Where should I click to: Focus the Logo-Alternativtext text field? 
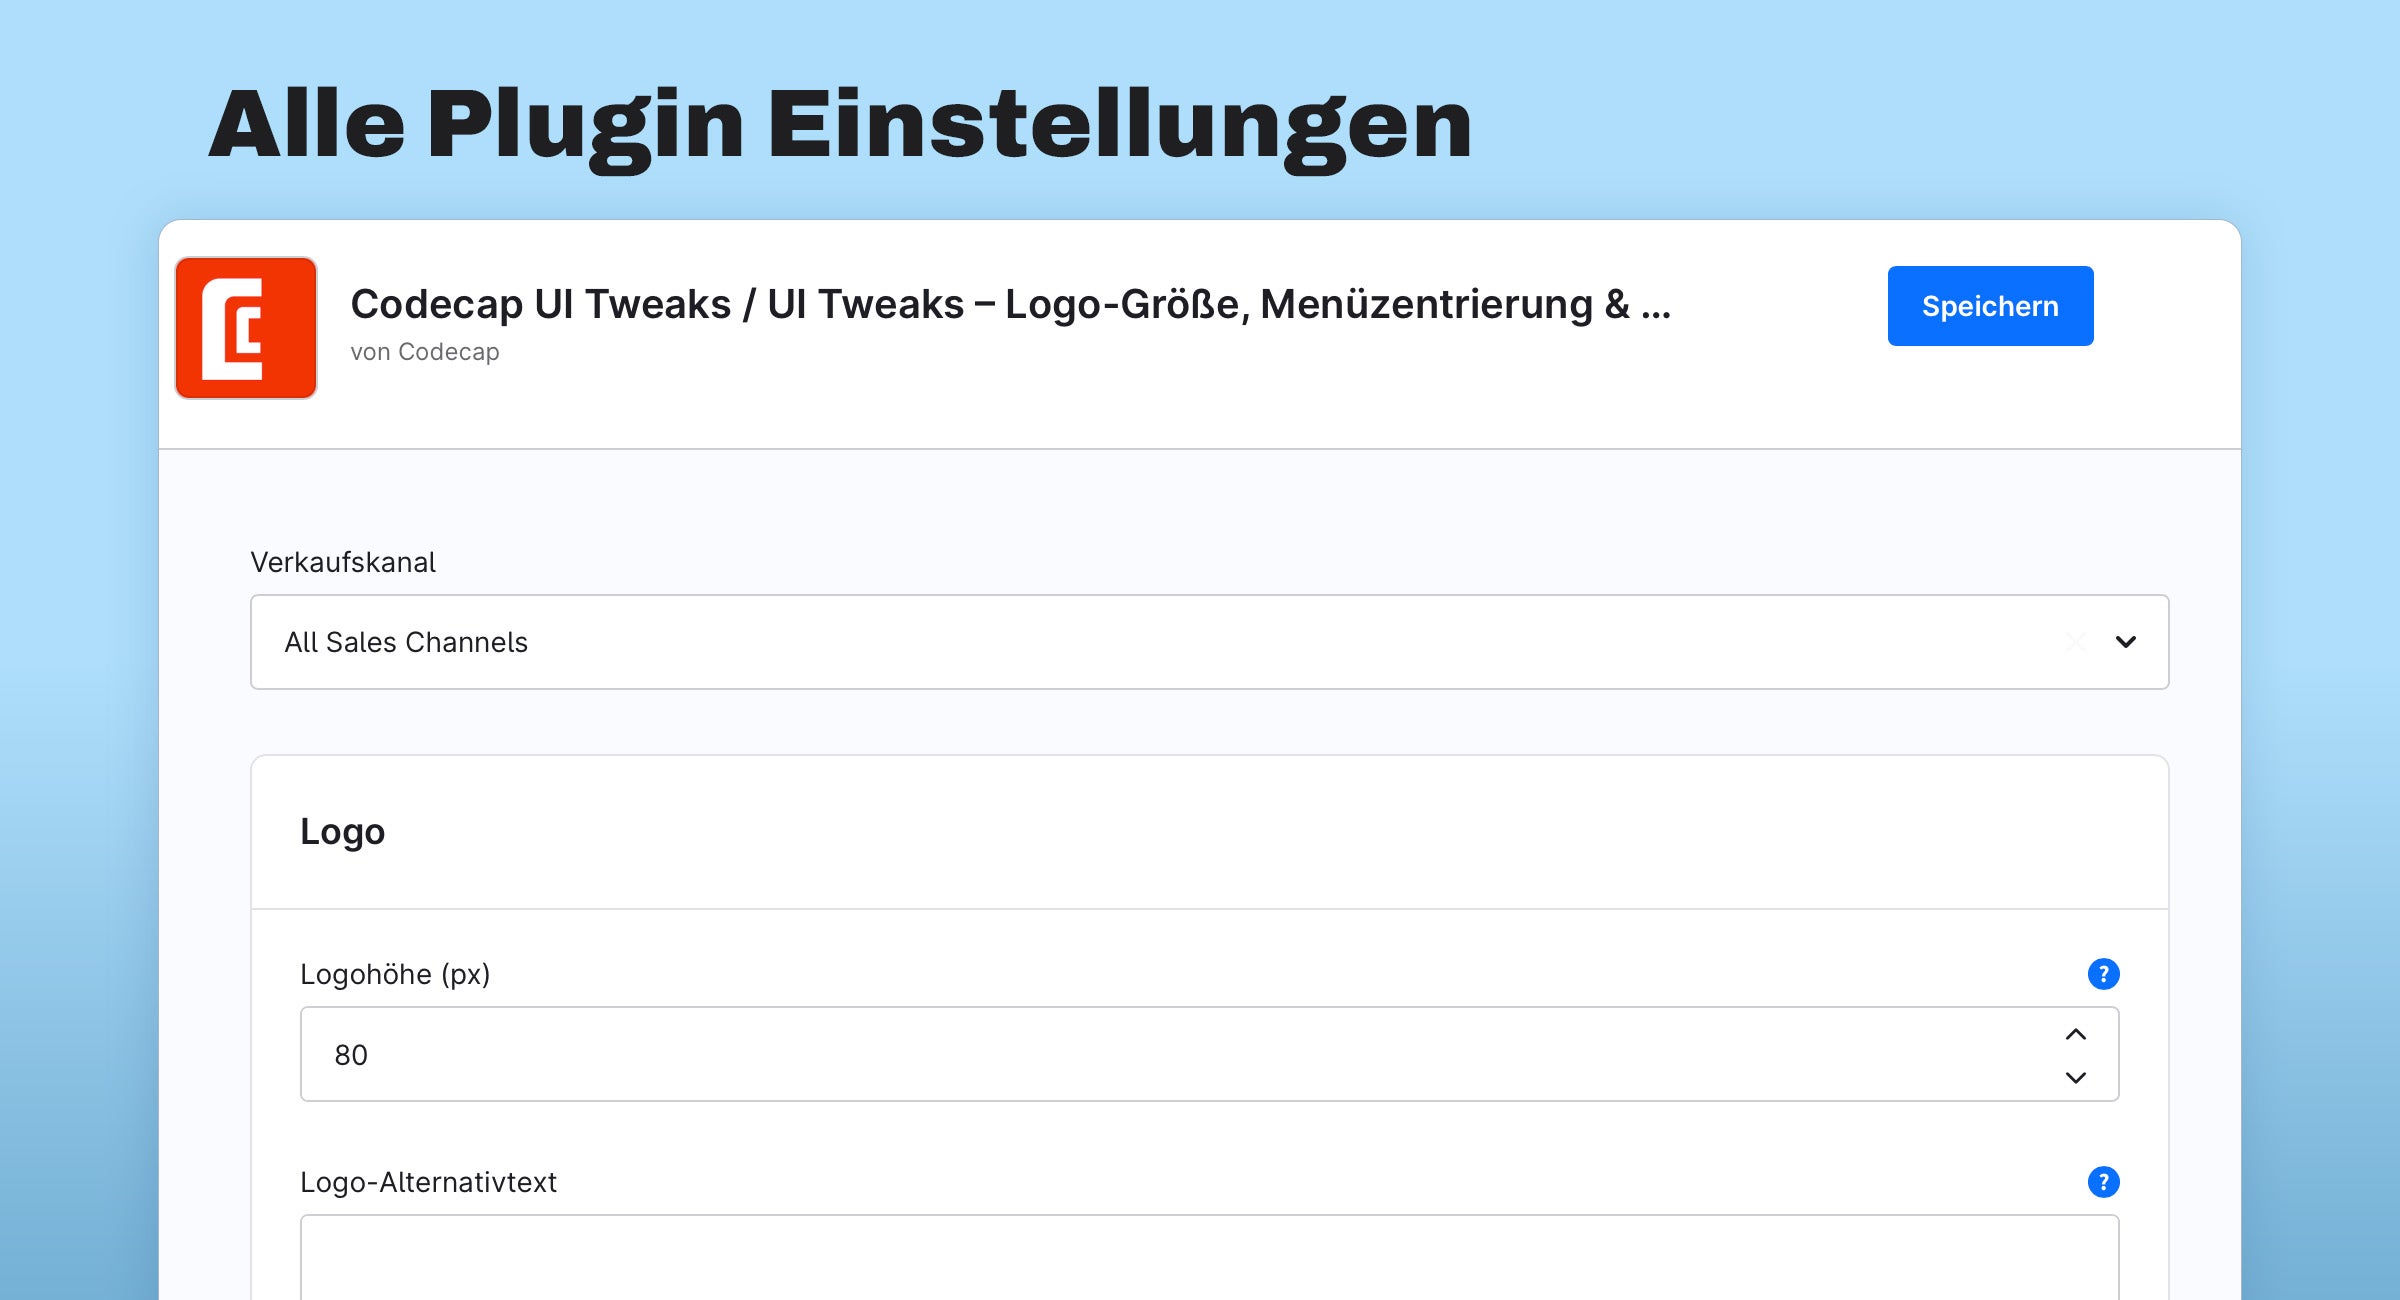click(1209, 1258)
